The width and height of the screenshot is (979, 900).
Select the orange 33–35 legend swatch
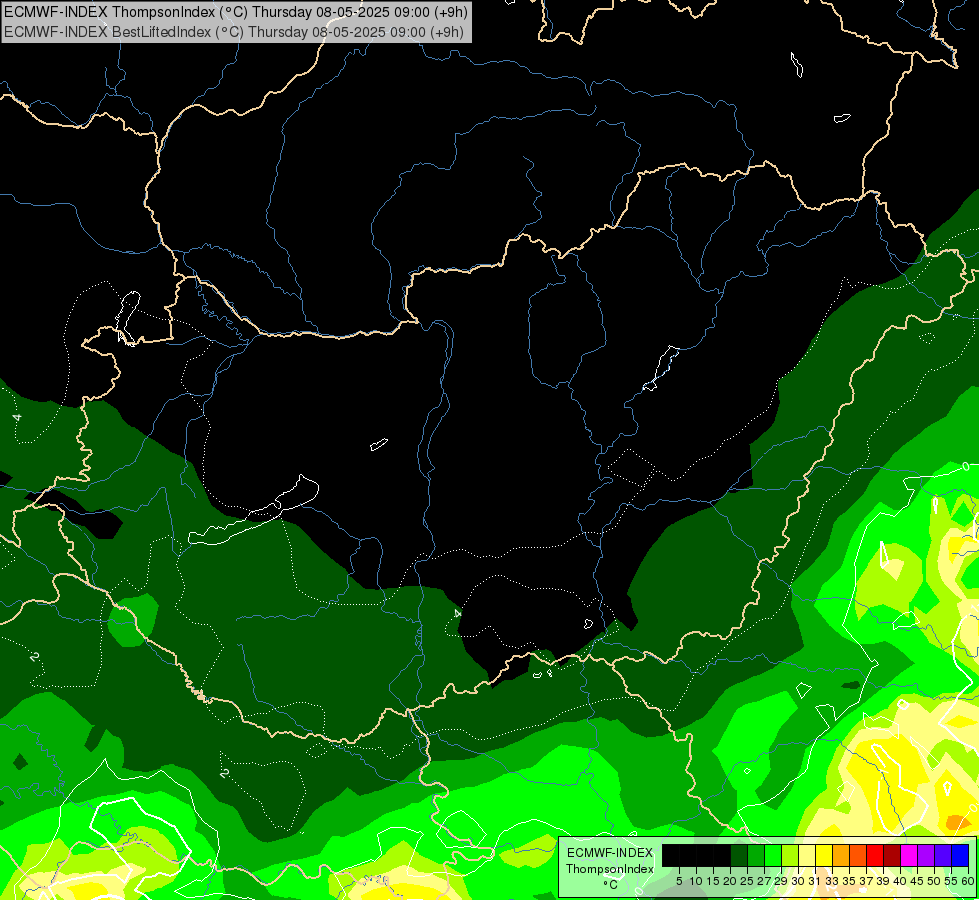(841, 855)
